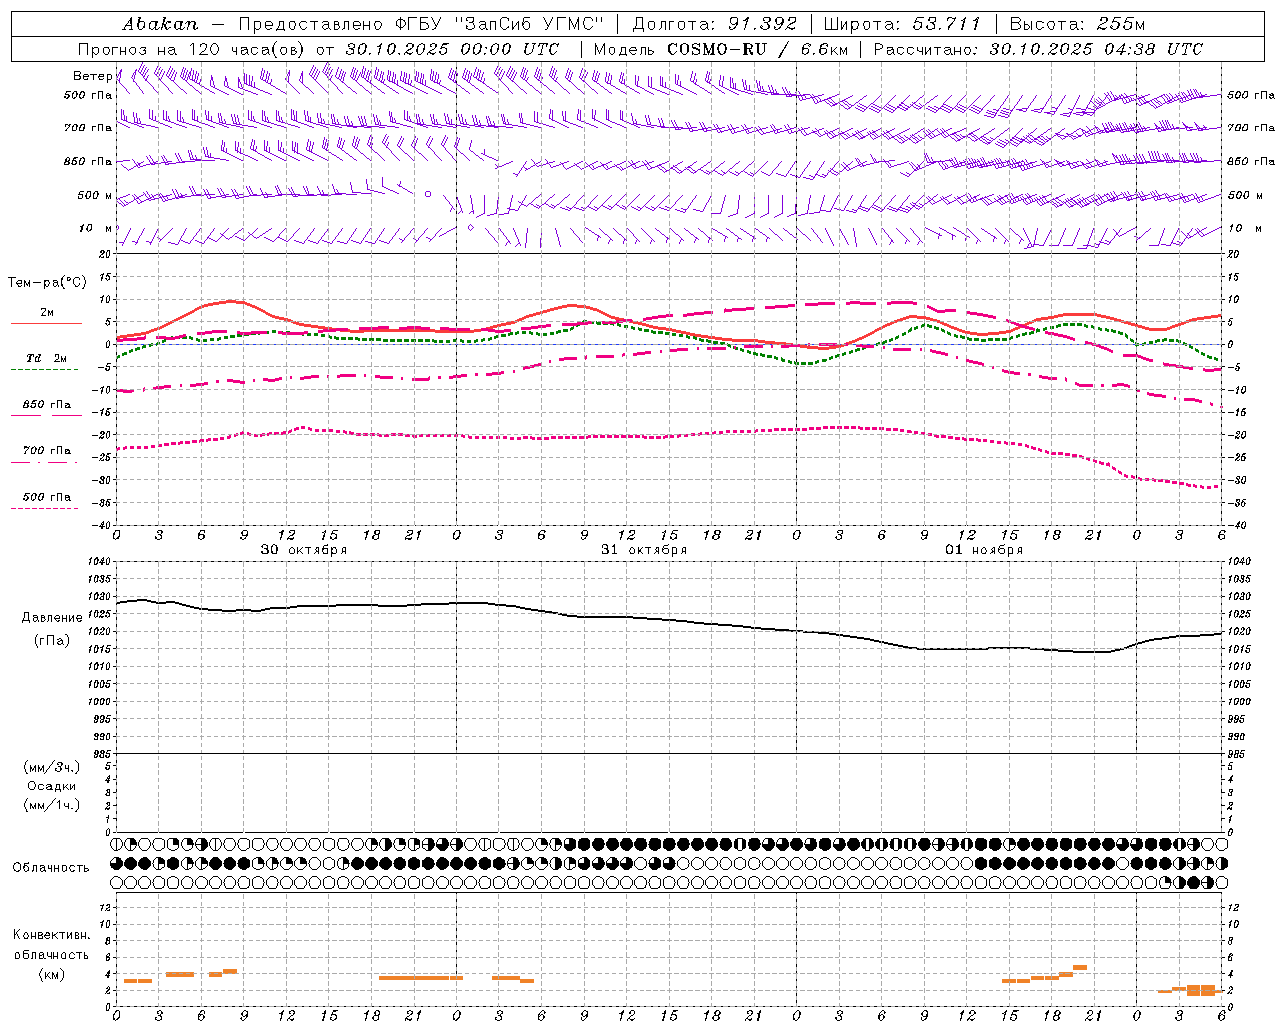
Task: Click the 10 м wind label on right side
Action: point(1244,228)
